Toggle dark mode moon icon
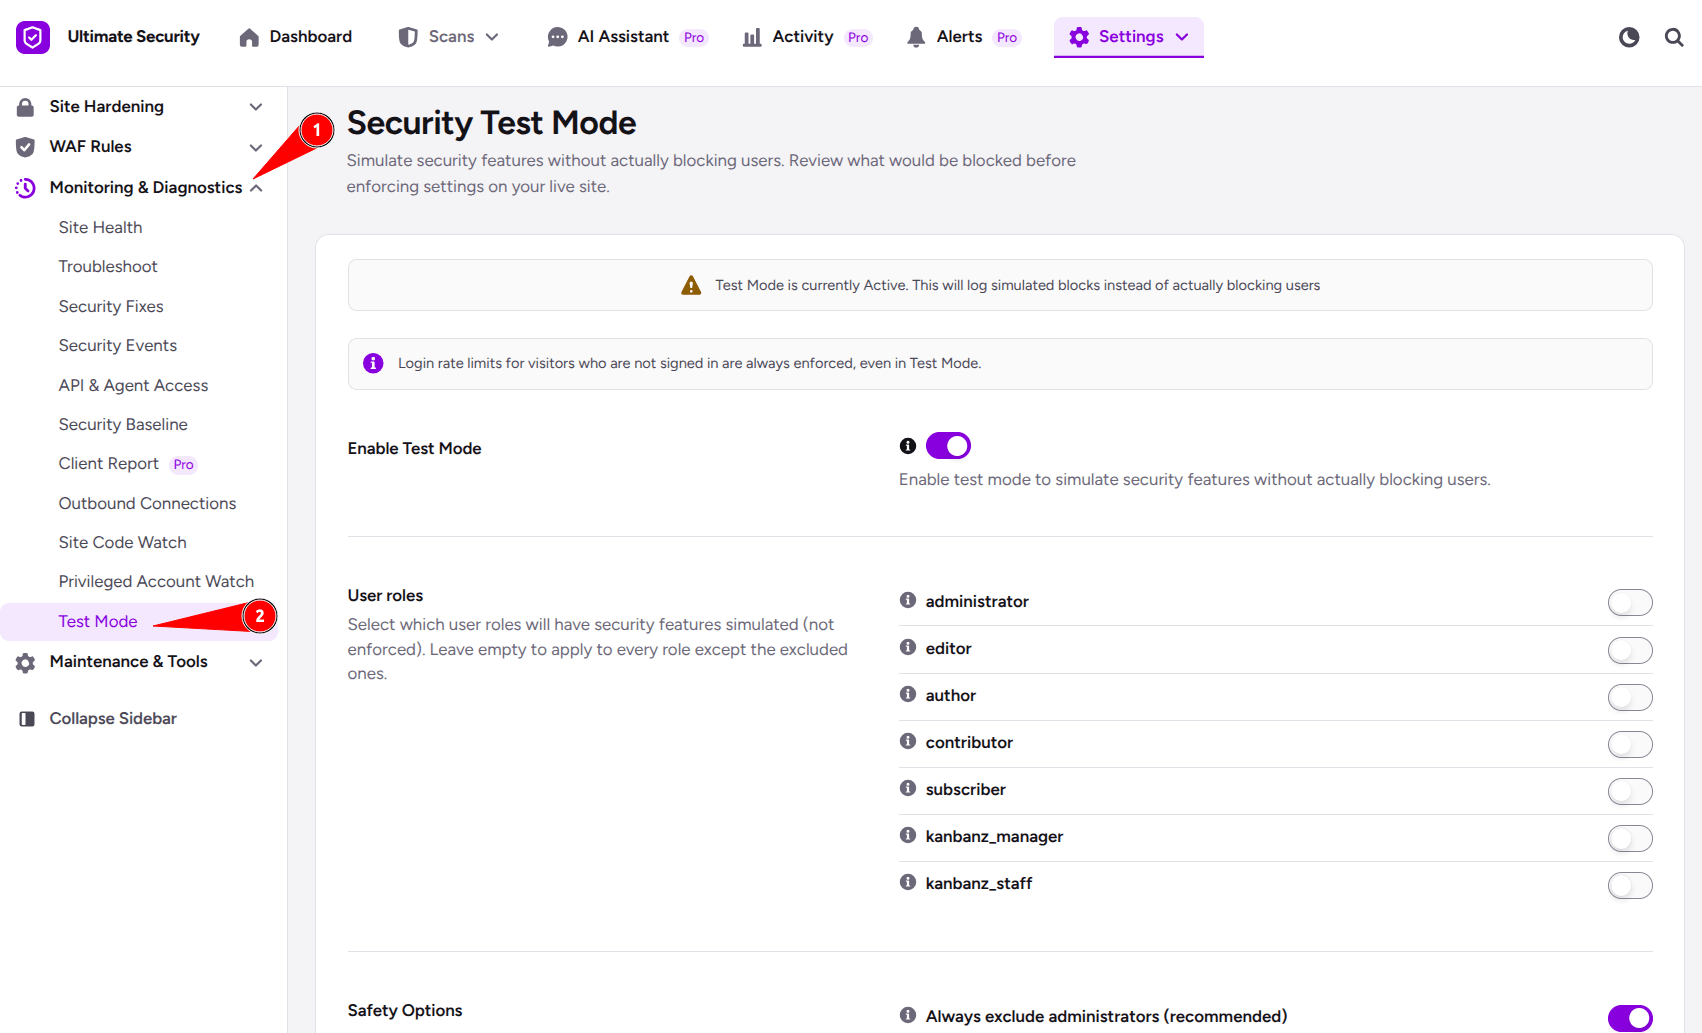 click(x=1629, y=37)
